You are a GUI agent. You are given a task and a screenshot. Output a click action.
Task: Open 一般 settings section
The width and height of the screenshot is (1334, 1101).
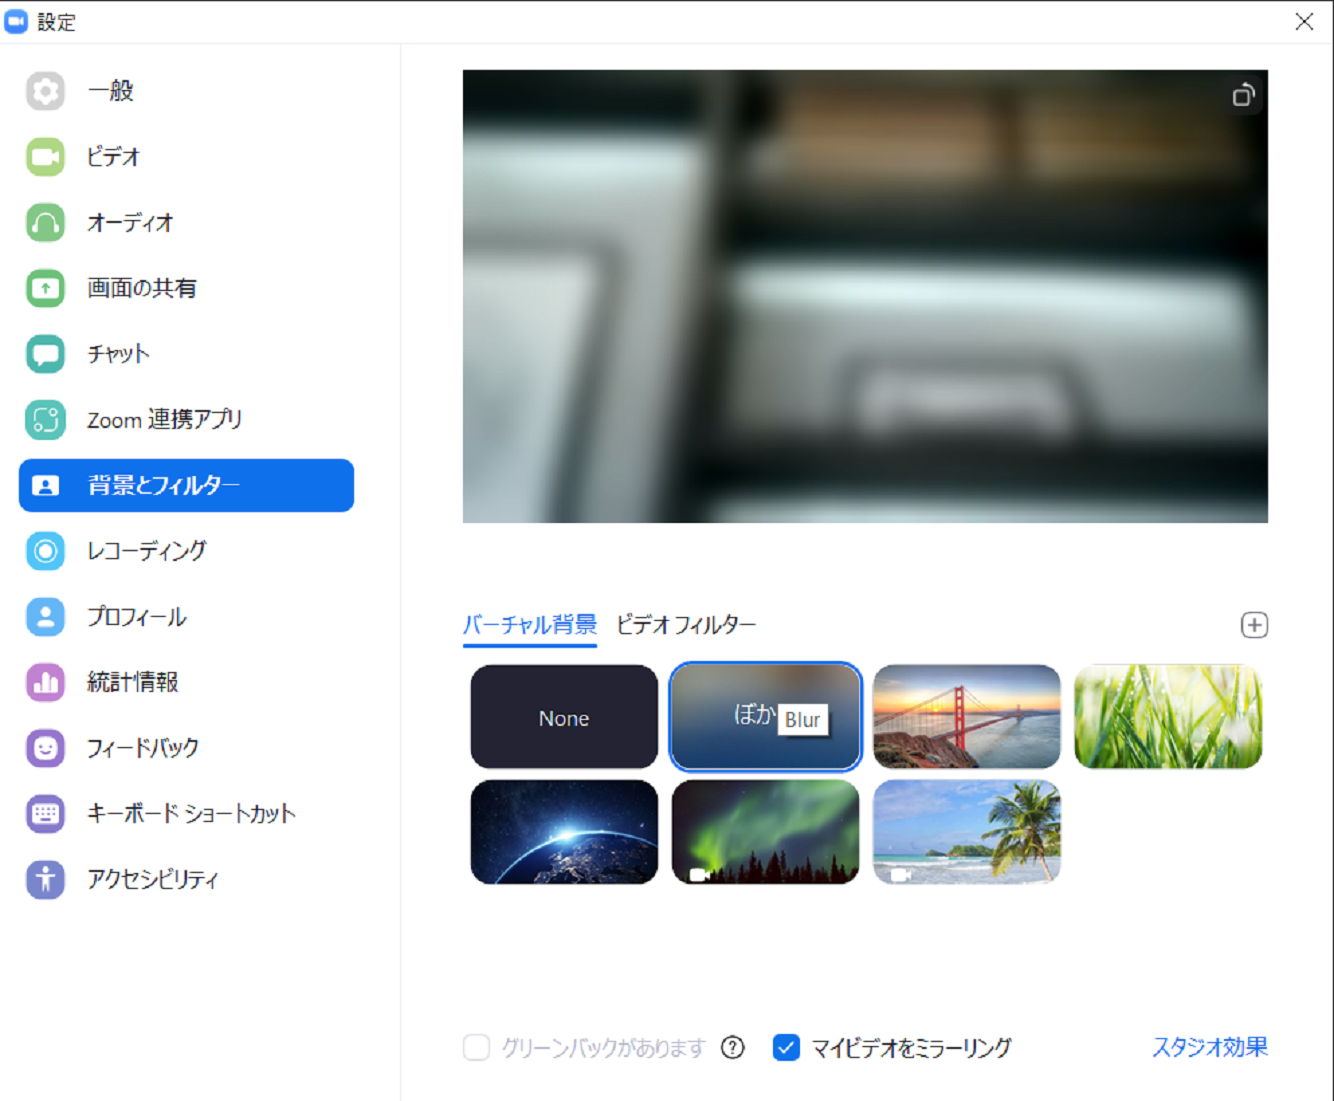click(x=186, y=91)
